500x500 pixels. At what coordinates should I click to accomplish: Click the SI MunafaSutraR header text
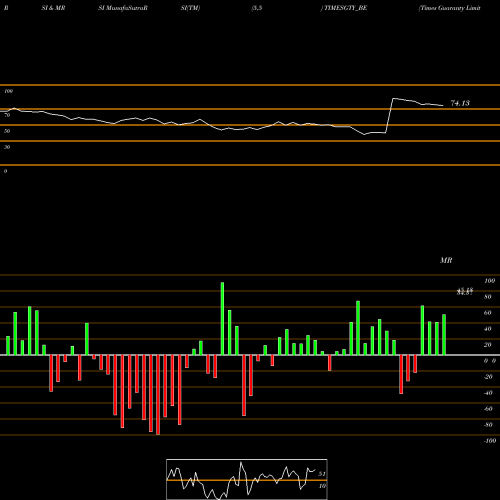[x=123, y=8]
